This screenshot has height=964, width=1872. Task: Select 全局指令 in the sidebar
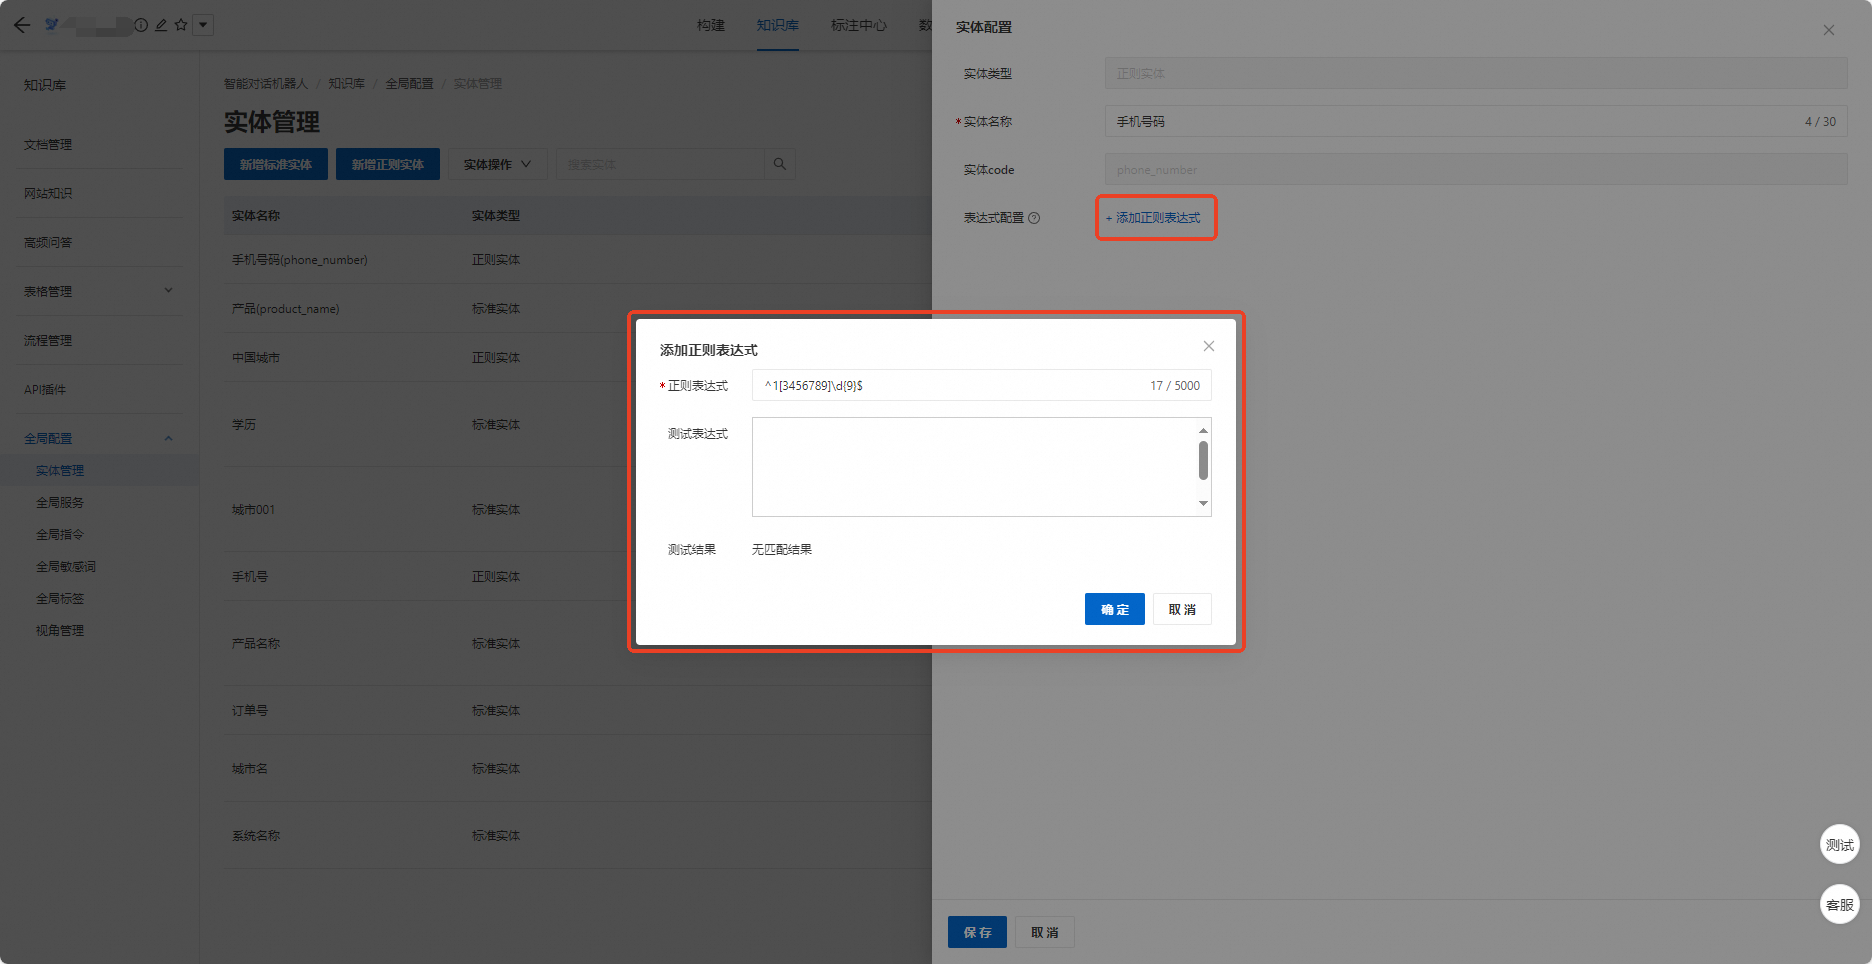(x=60, y=534)
